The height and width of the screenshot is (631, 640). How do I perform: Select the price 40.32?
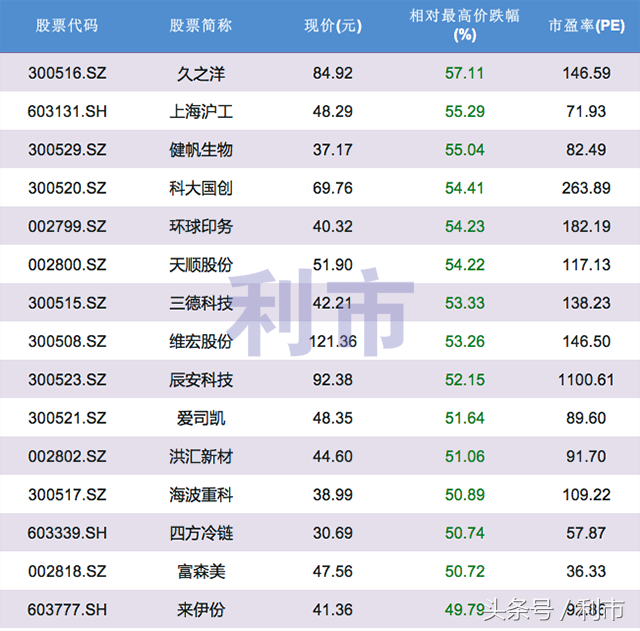333,227
